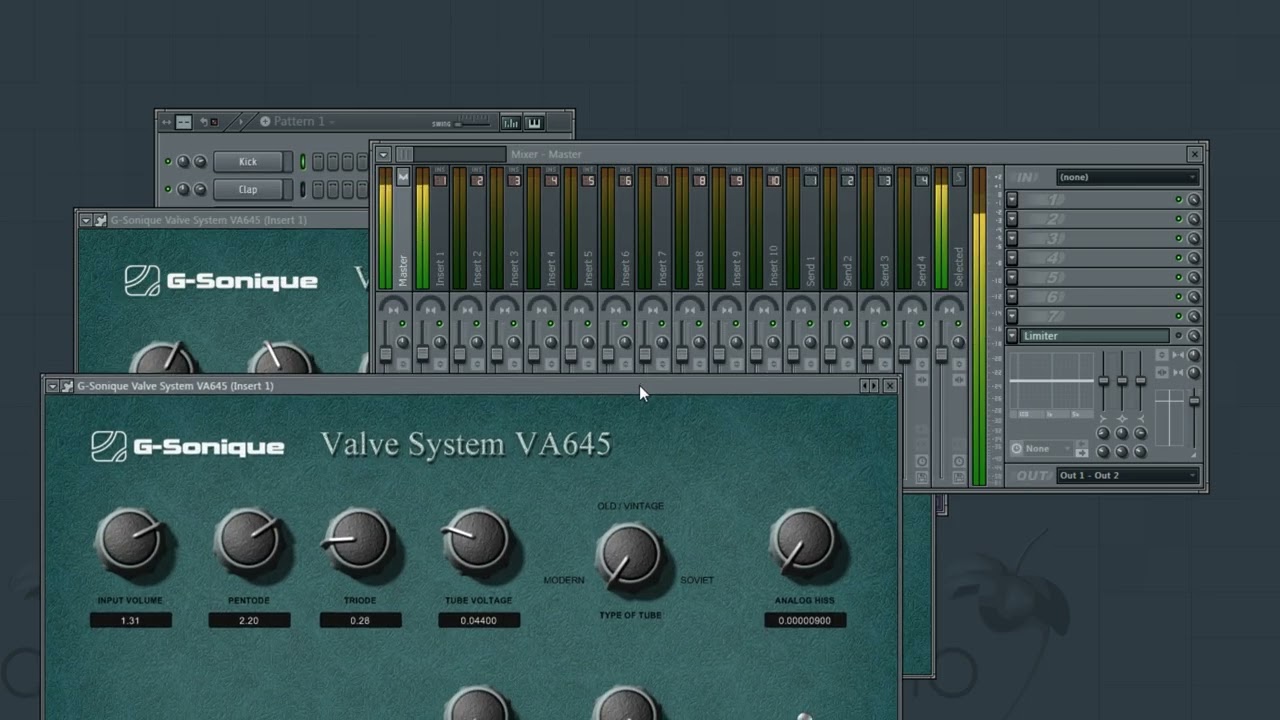1280x720 pixels.
Task: Click the ANALOG HISS knob
Action: (805, 543)
